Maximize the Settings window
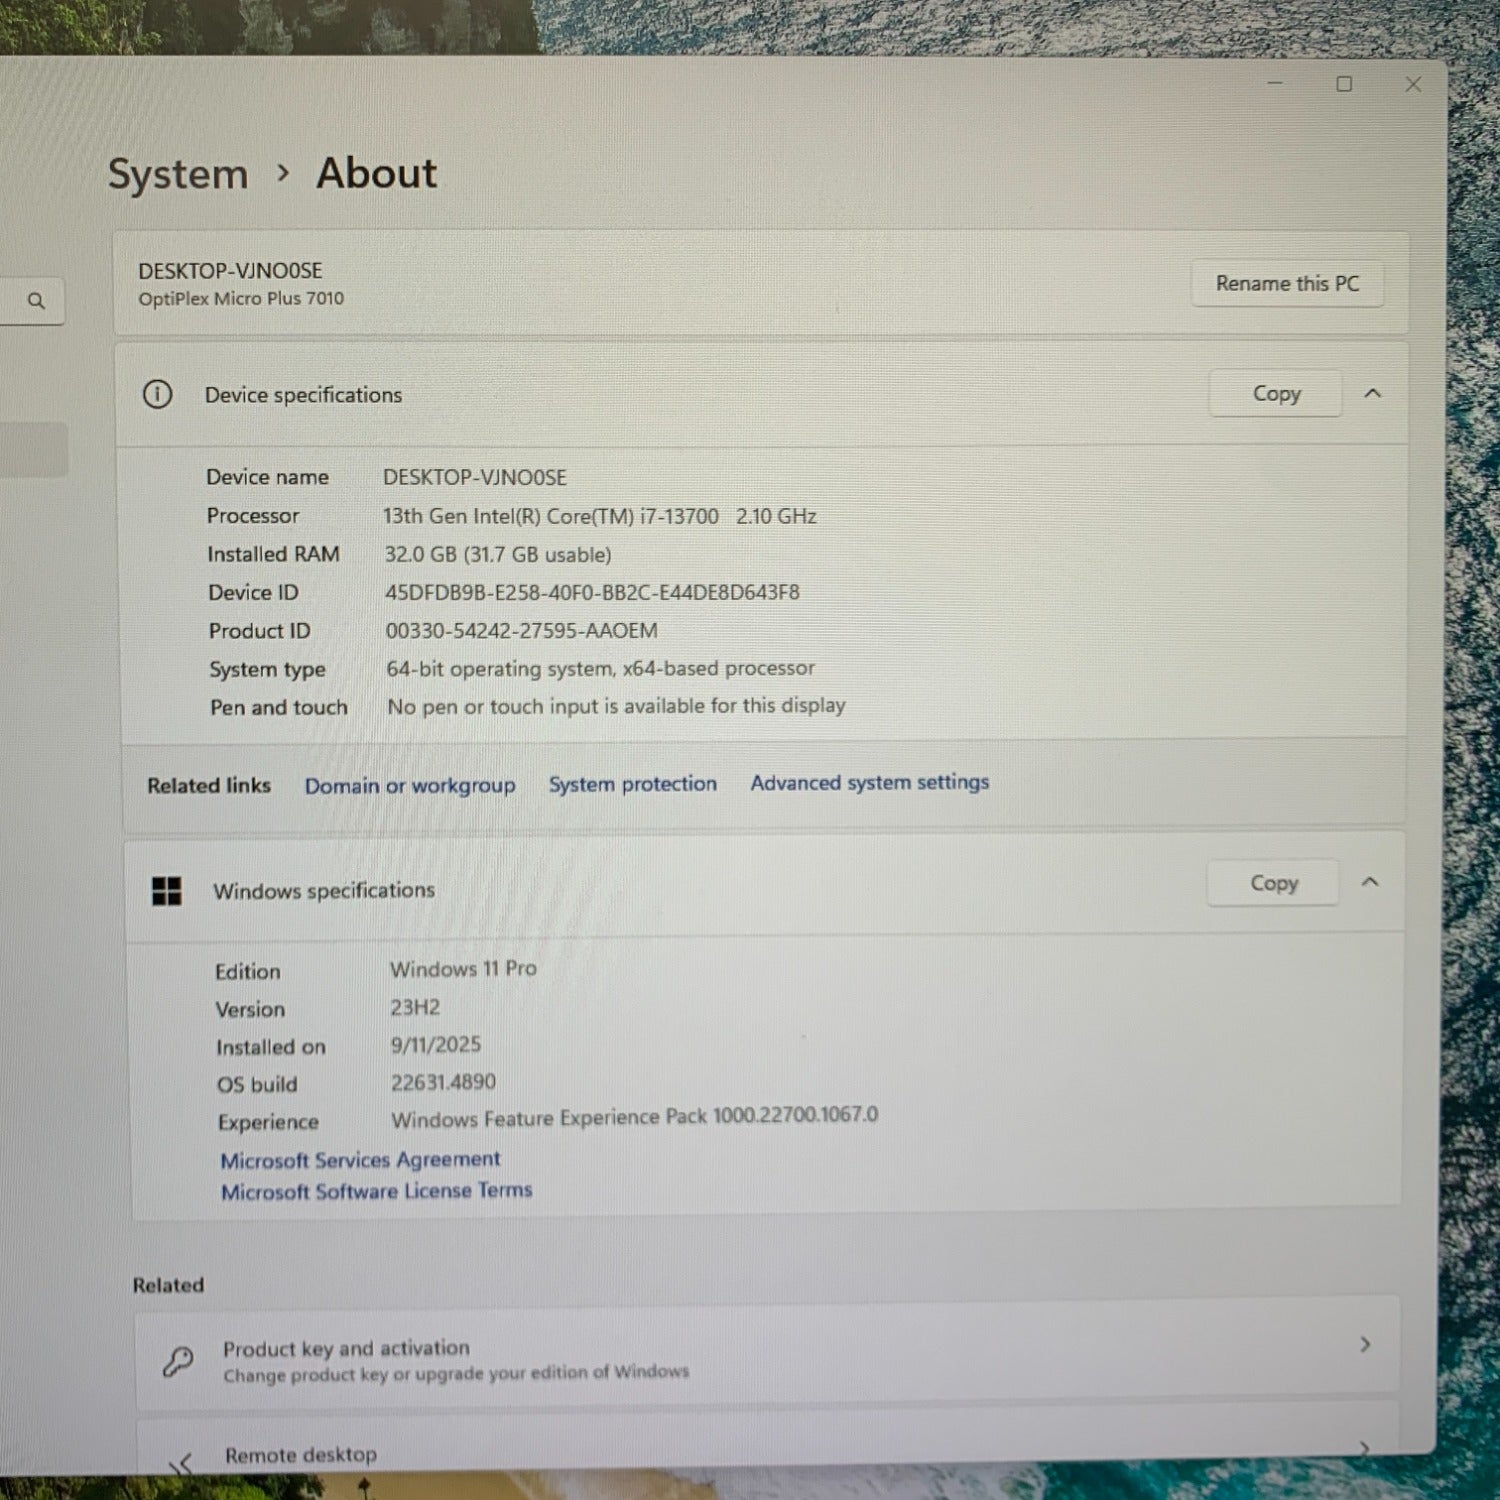This screenshot has height=1500, width=1500. pos(1344,84)
